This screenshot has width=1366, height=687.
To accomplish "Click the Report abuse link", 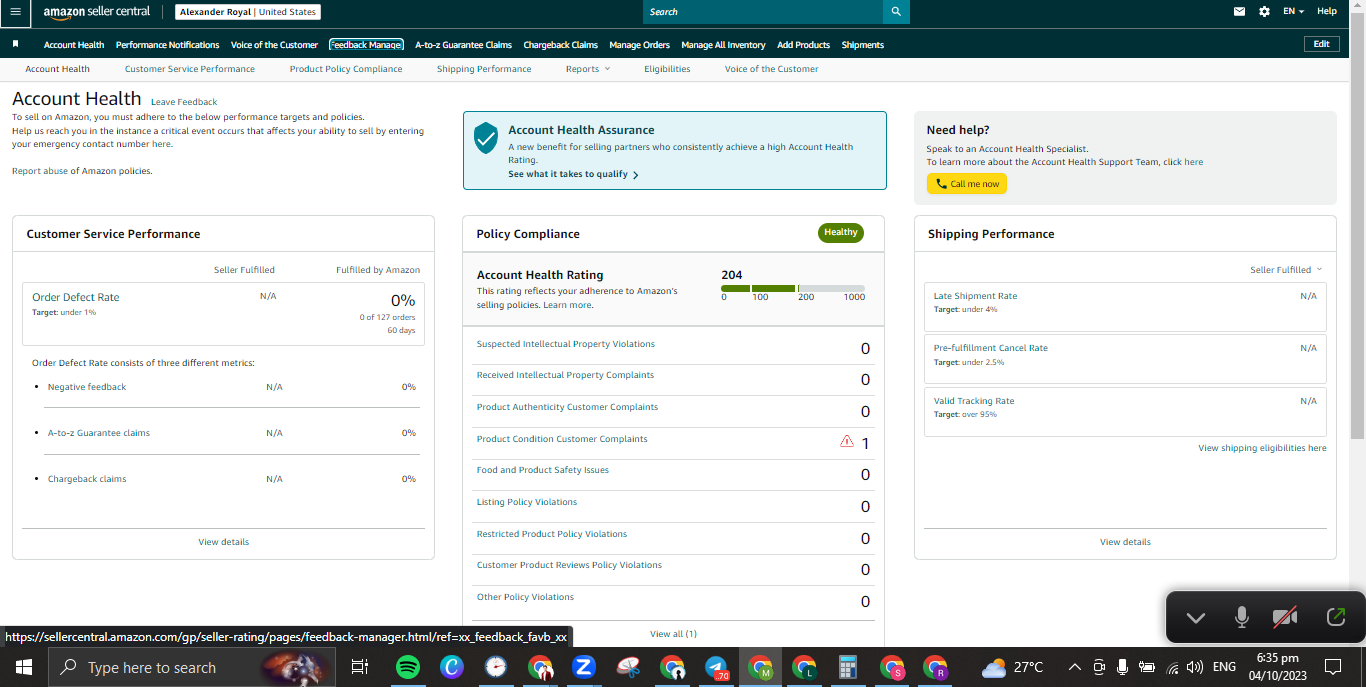I will (x=40, y=171).
